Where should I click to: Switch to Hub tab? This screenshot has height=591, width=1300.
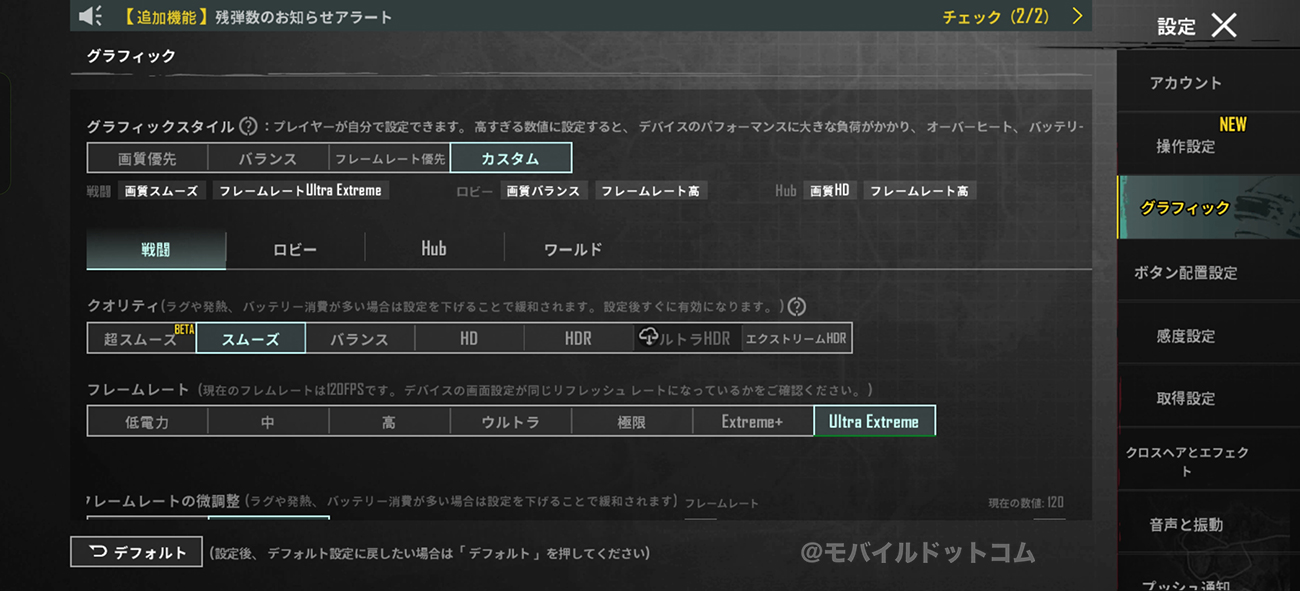tap(434, 250)
